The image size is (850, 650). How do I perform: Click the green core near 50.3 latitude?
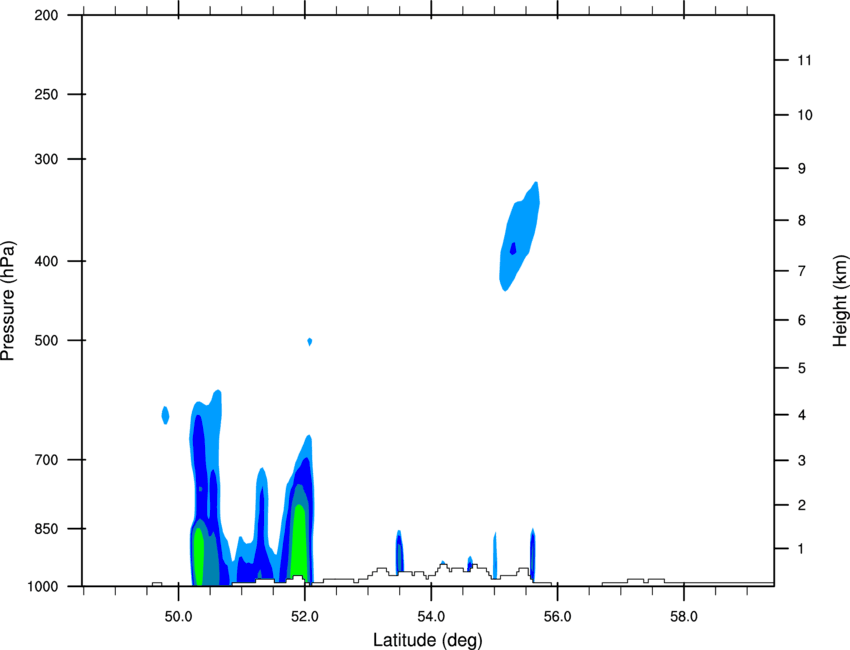[198, 556]
